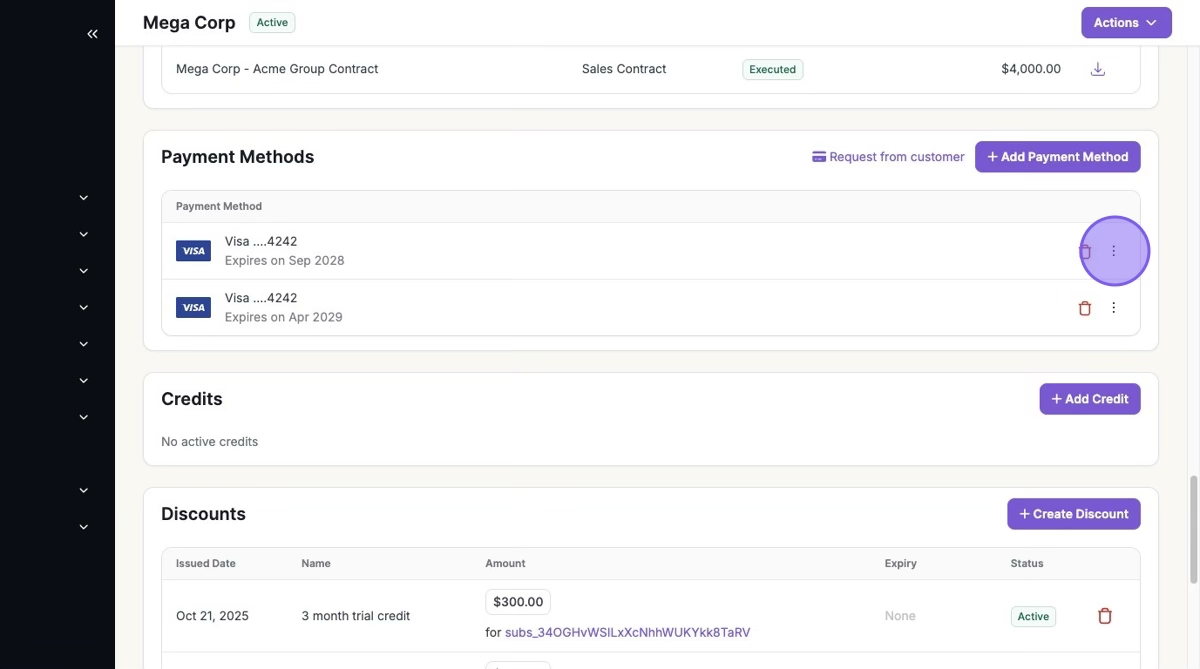This screenshot has height=669, width=1200.
Task: Click the Active badge beside Mega Corp title
Action: (272, 22)
